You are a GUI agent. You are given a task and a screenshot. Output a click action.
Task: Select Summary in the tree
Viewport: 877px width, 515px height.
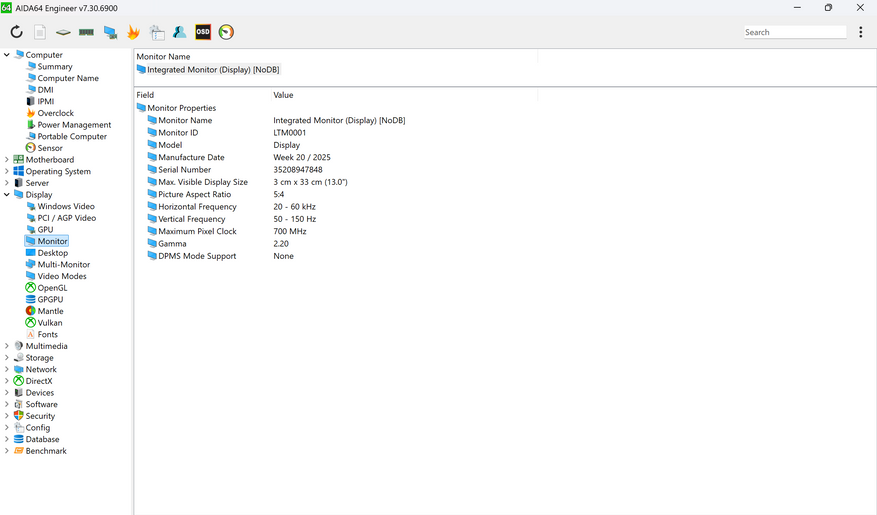coord(55,67)
